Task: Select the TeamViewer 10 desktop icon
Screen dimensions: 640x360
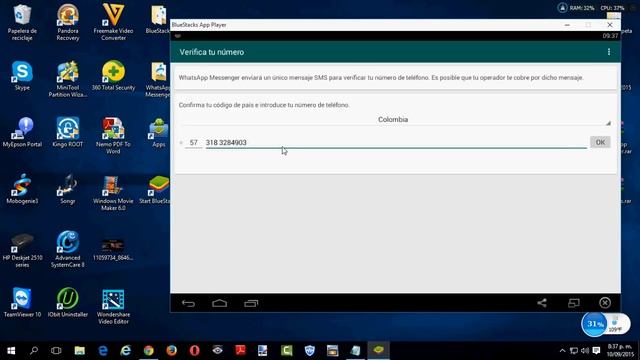Action: 22,302
